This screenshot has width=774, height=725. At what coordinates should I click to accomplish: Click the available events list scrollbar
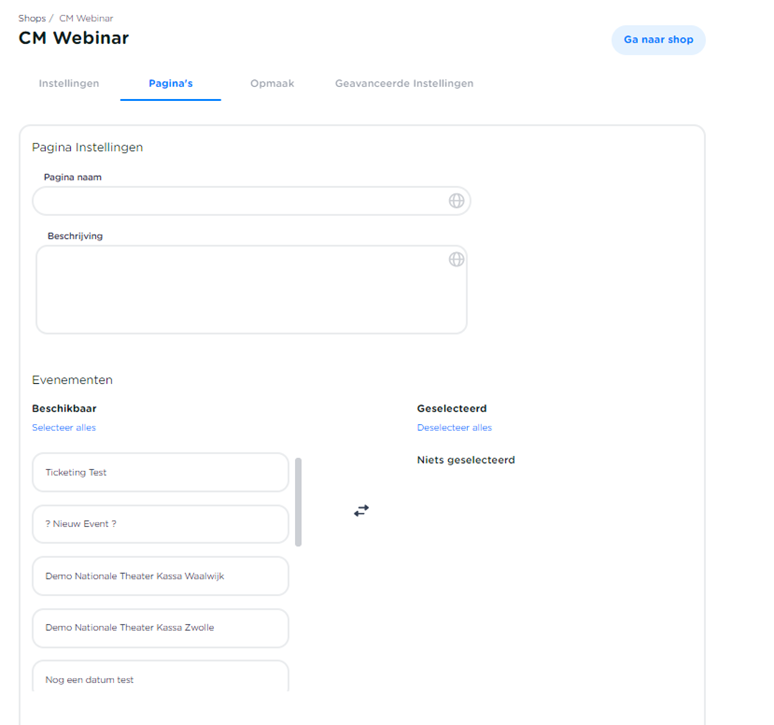(x=298, y=502)
